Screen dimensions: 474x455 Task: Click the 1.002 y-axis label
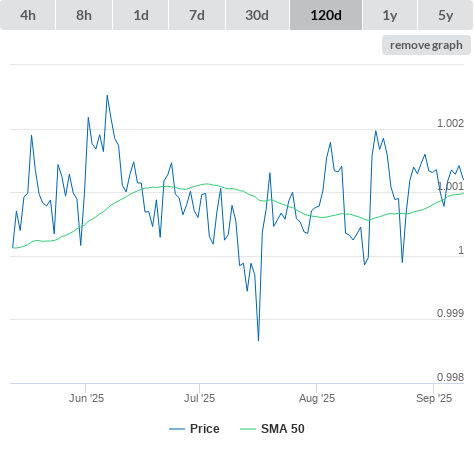(450, 123)
